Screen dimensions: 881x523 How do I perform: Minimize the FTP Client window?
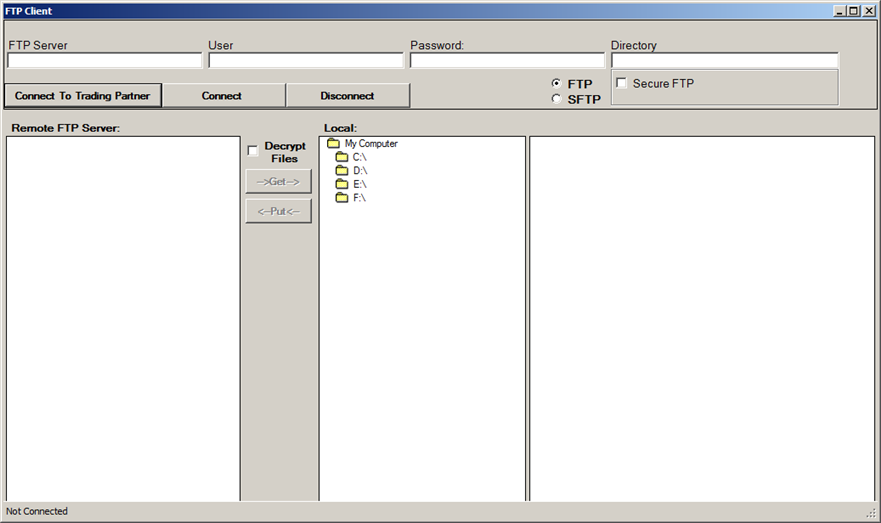(x=840, y=11)
